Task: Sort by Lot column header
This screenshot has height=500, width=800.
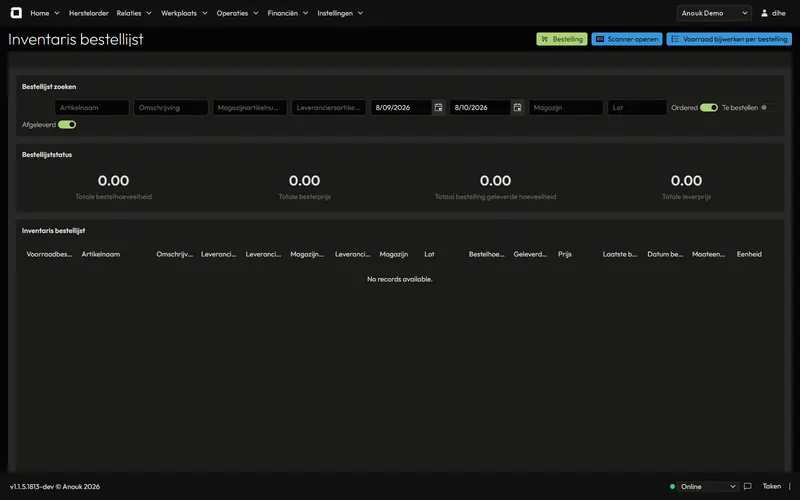Action: tap(429, 254)
